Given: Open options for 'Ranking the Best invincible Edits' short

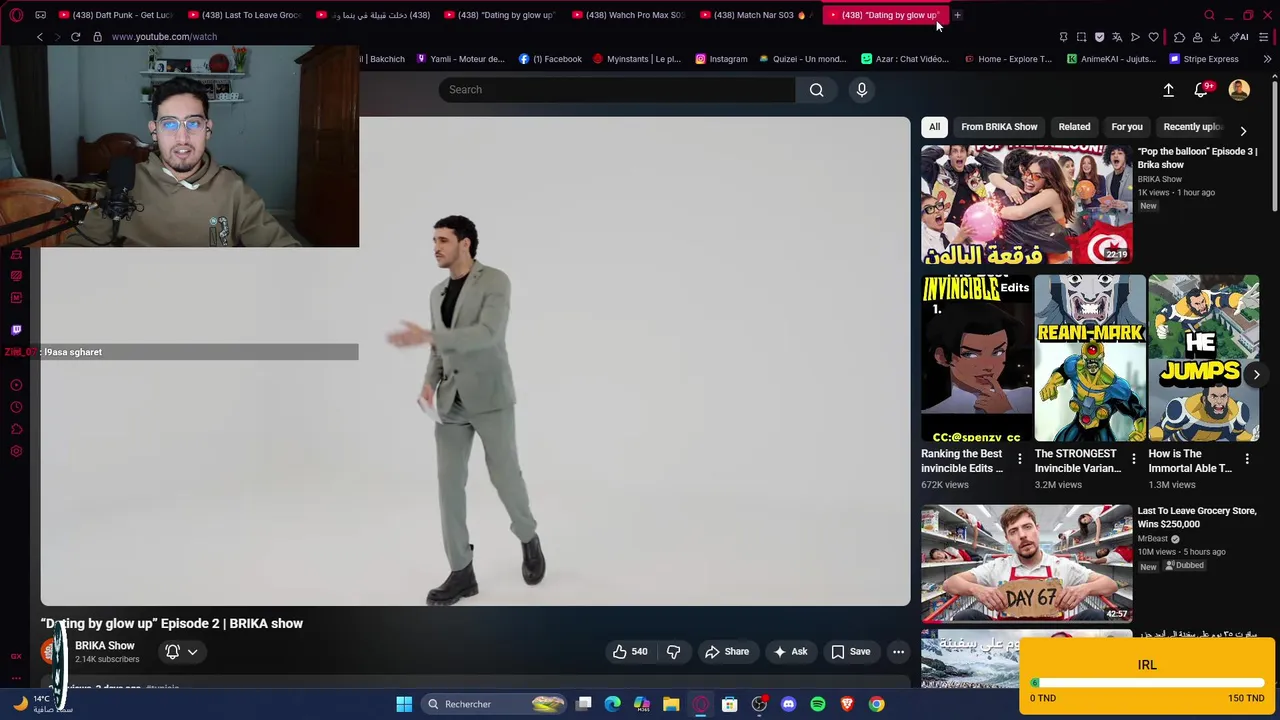Looking at the screenshot, I should coord(1019,459).
